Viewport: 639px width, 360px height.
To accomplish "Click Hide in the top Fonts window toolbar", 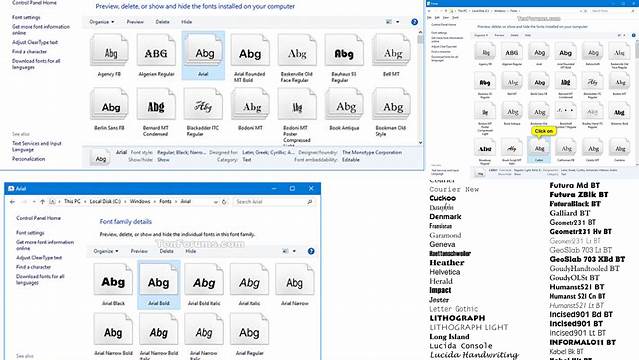I will tap(186, 22).
